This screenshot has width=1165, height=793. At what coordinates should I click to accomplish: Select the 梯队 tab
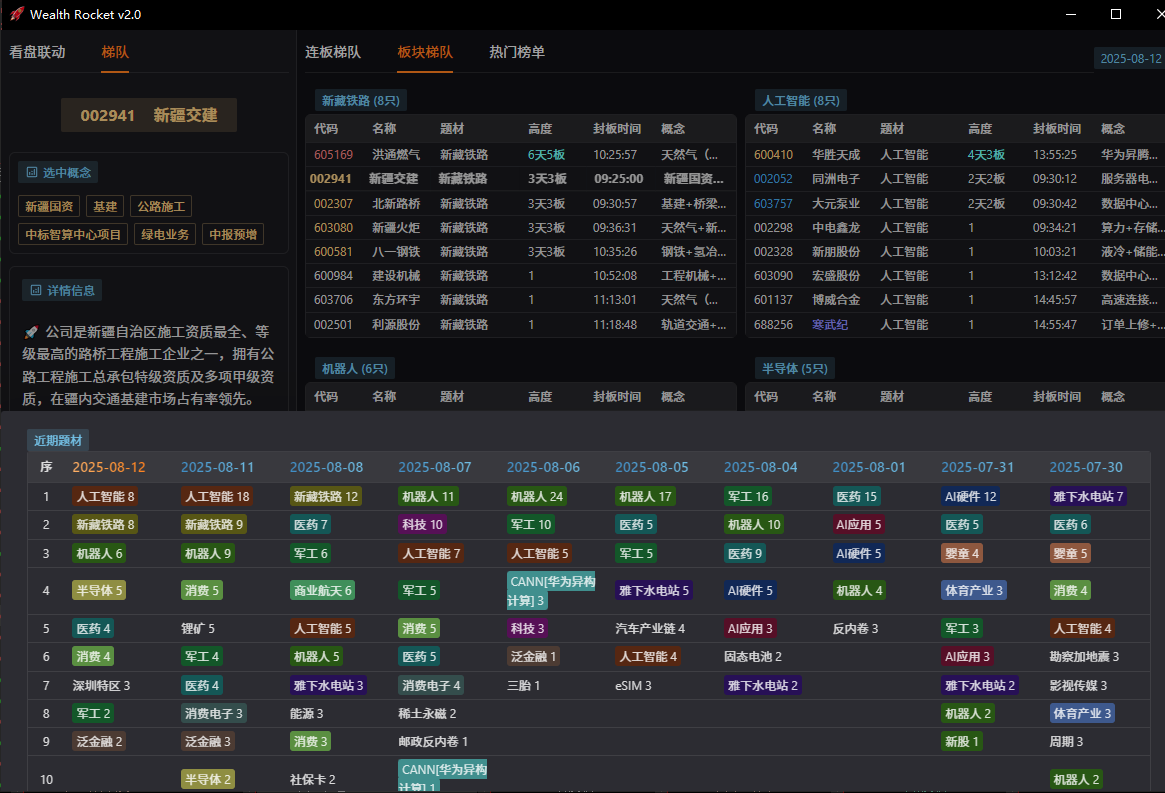pyautogui.click(x=115, y=51)
